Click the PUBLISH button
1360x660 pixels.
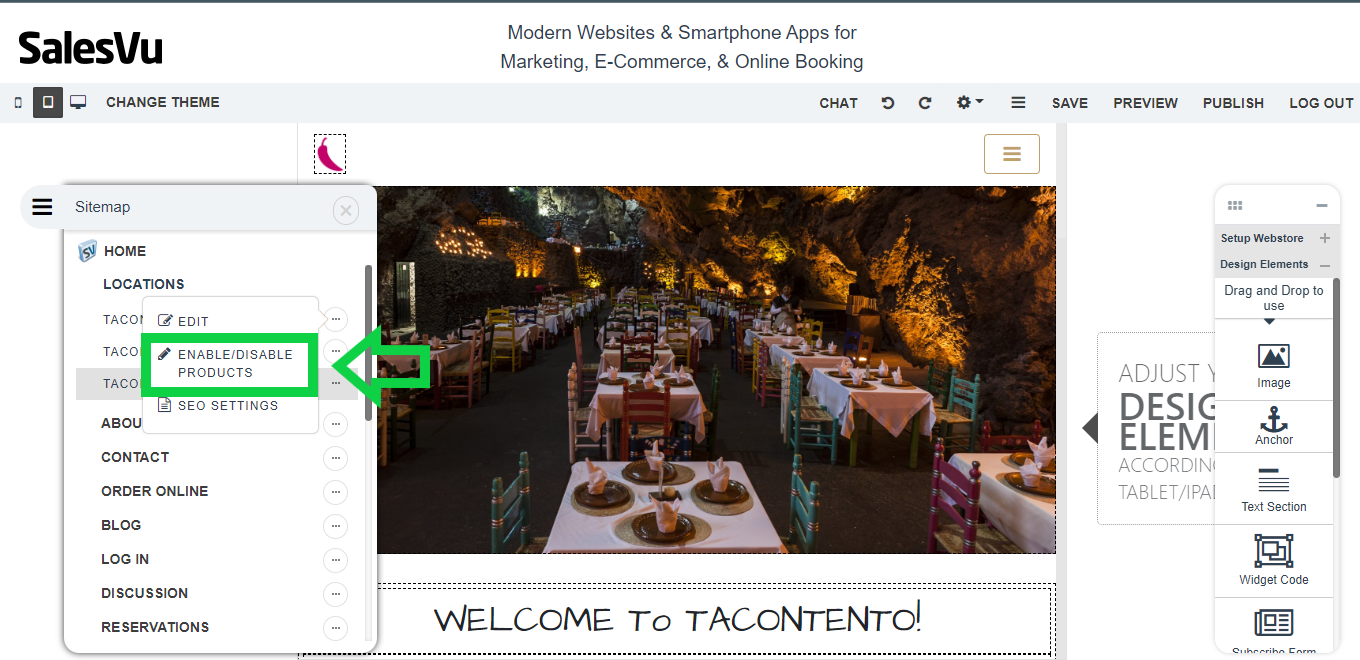(x=1233, y=103)
